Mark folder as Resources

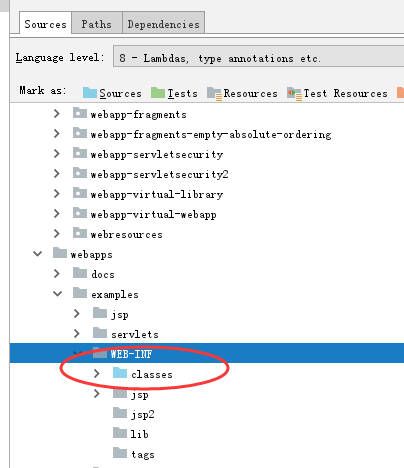pyautogui.click(x=242, y=93)
